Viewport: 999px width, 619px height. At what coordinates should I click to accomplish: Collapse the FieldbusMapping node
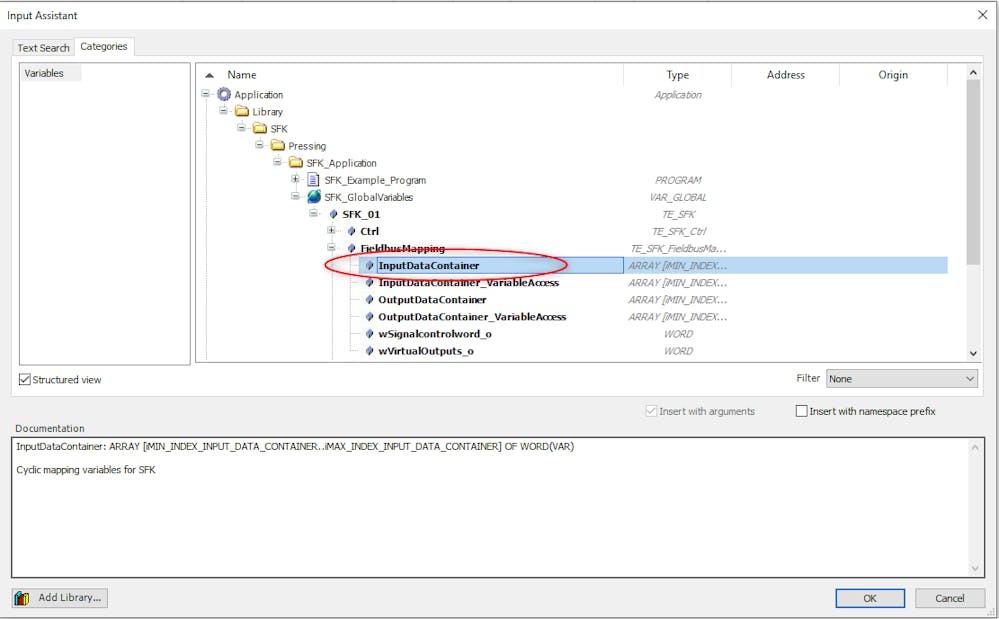pyautogui.click(x=331, y=248)
